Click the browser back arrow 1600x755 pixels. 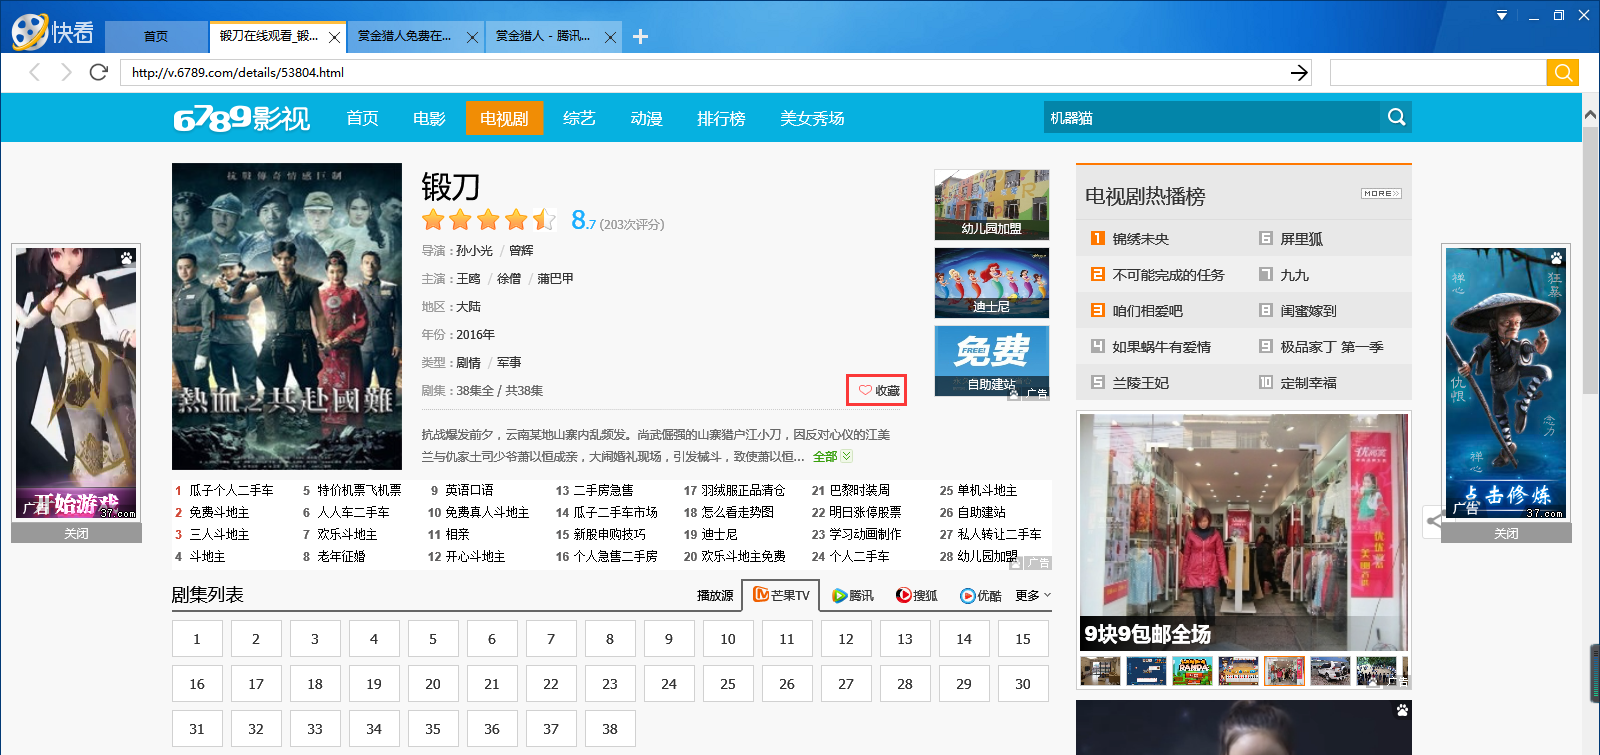[35, 72]
